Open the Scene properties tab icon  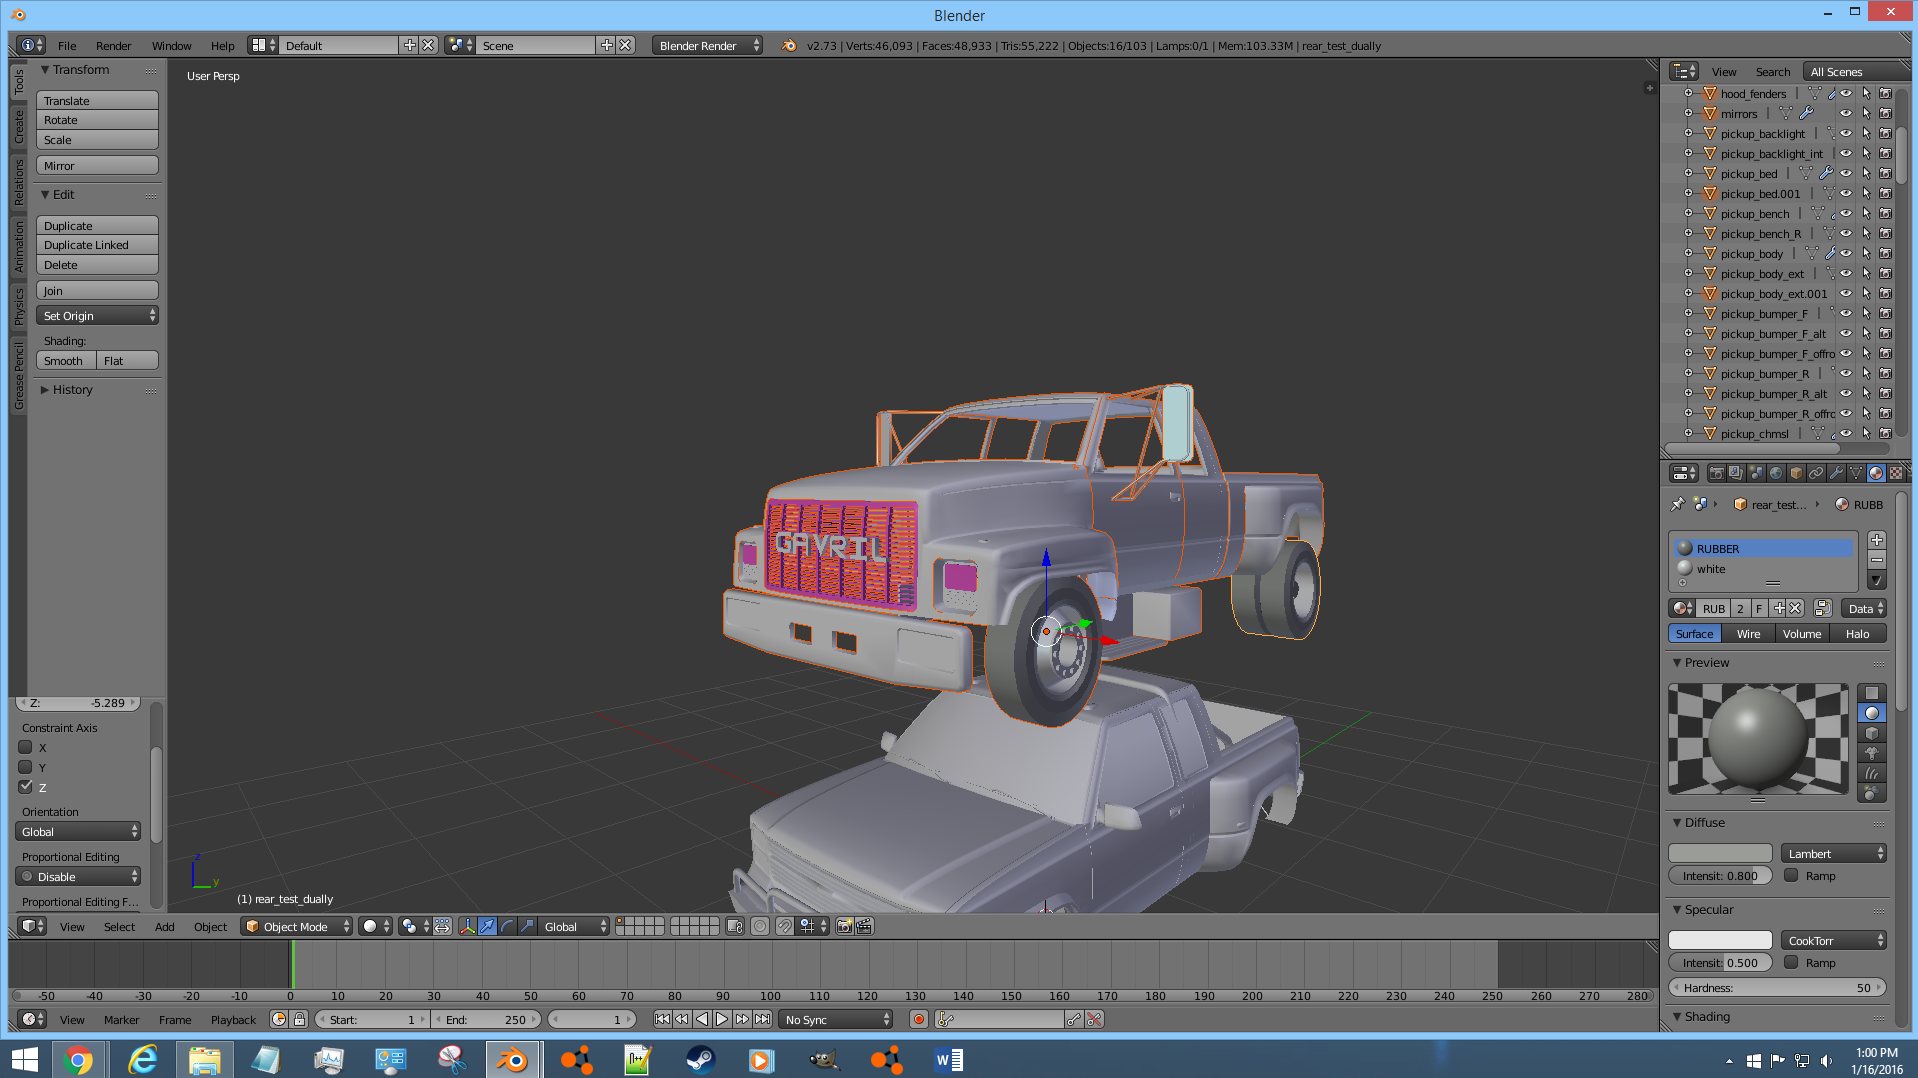1756,473
